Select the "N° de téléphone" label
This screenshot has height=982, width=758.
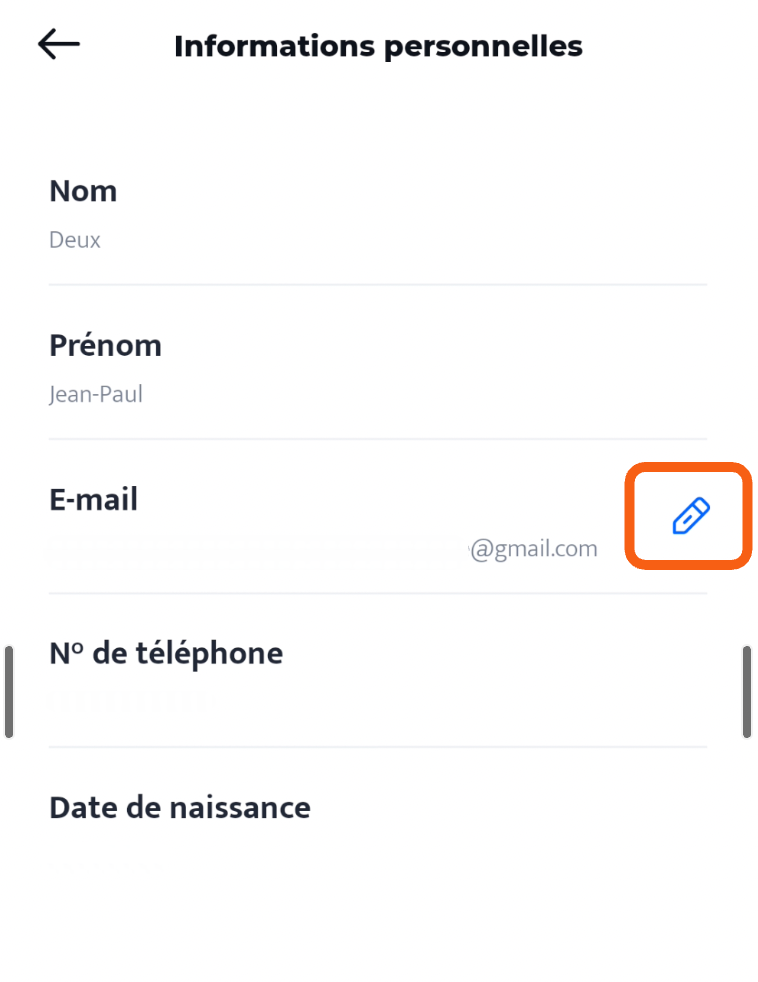(x=166, y=653)
